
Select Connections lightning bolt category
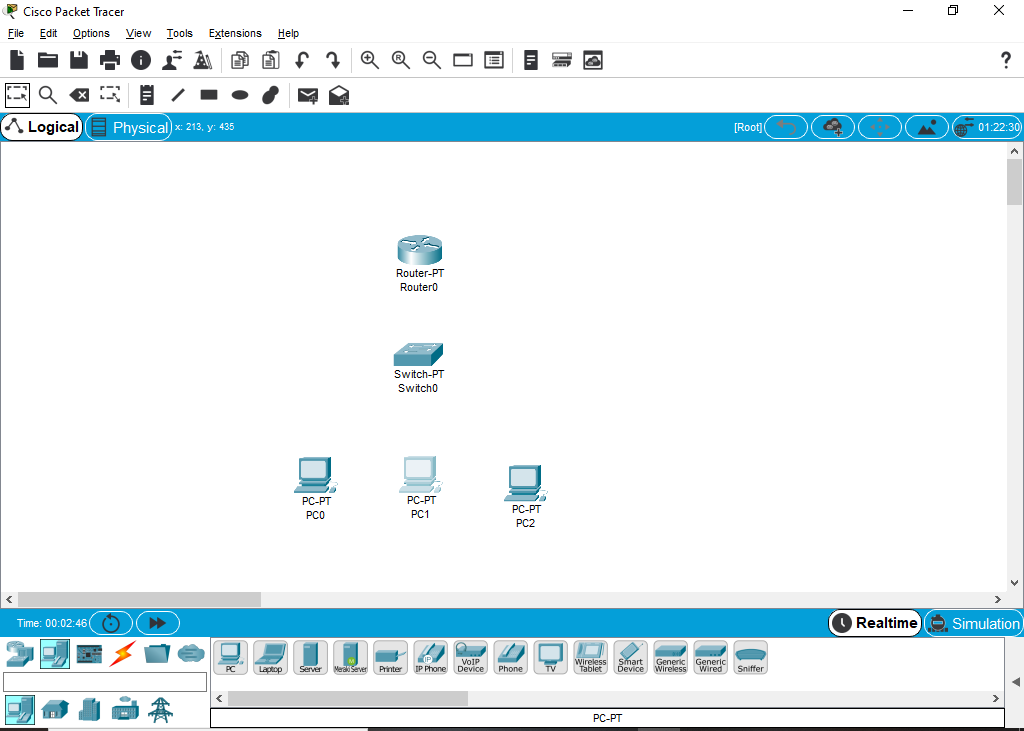tap(123, 654)
